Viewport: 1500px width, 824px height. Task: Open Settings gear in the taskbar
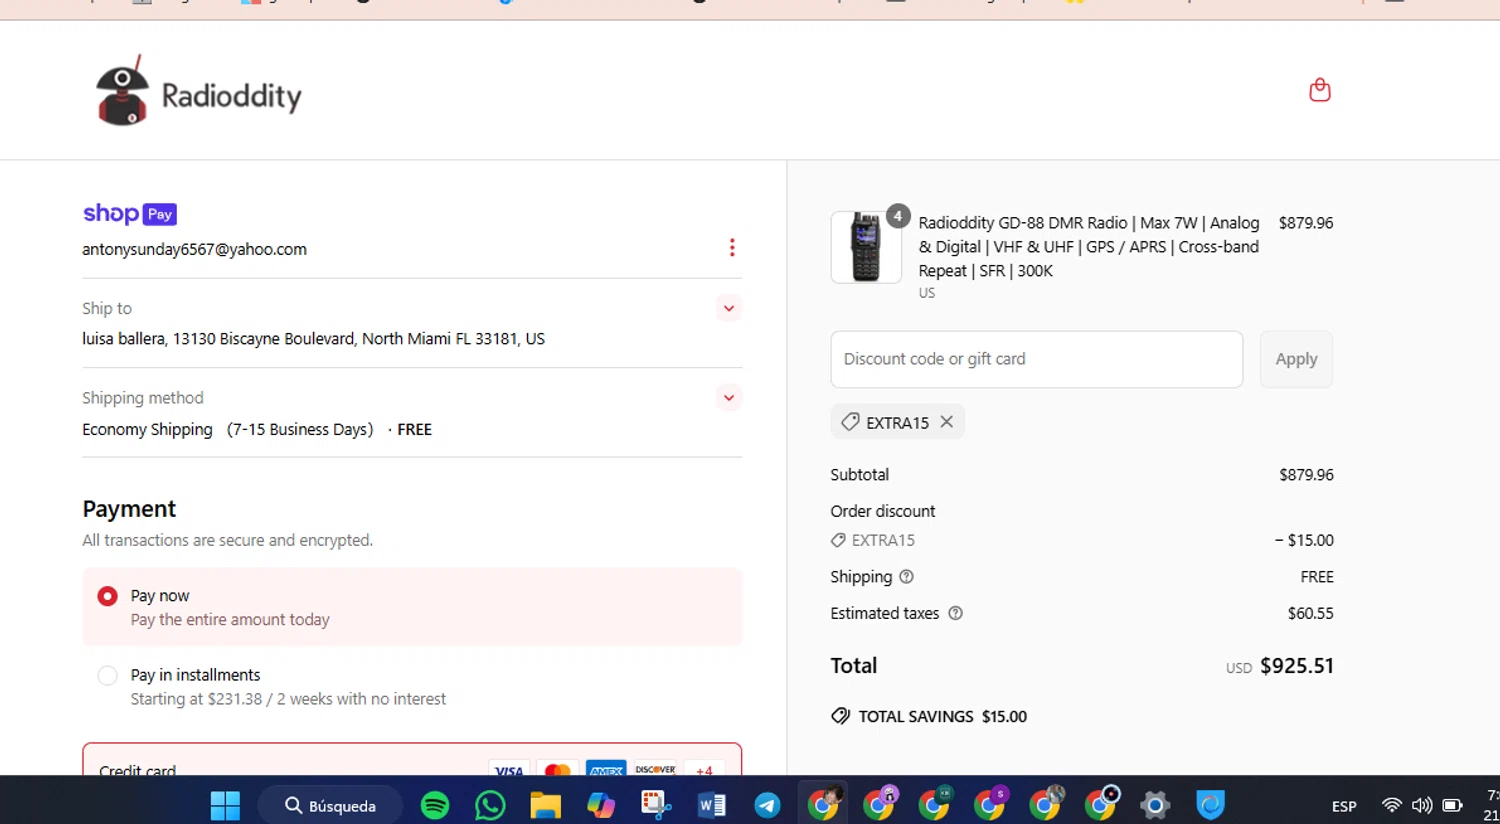pos(1155,805)
